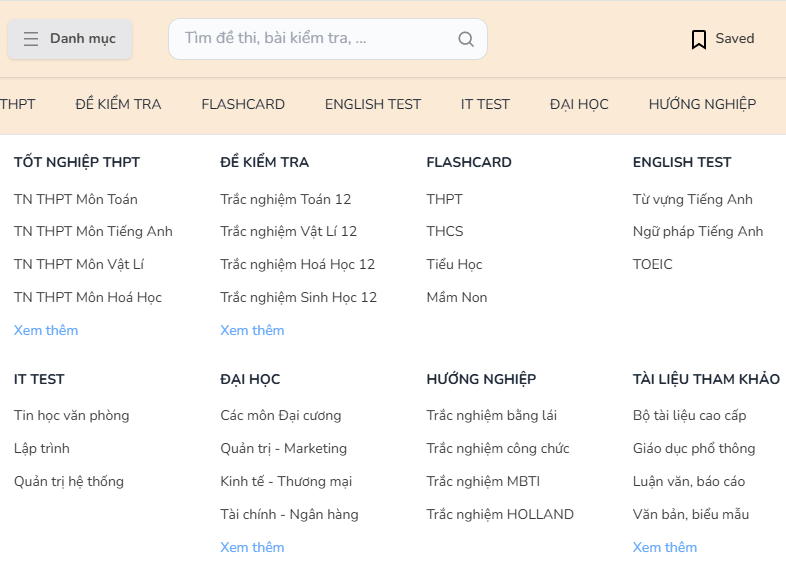Click the Saved bookmark icon

tap(699, 39)
